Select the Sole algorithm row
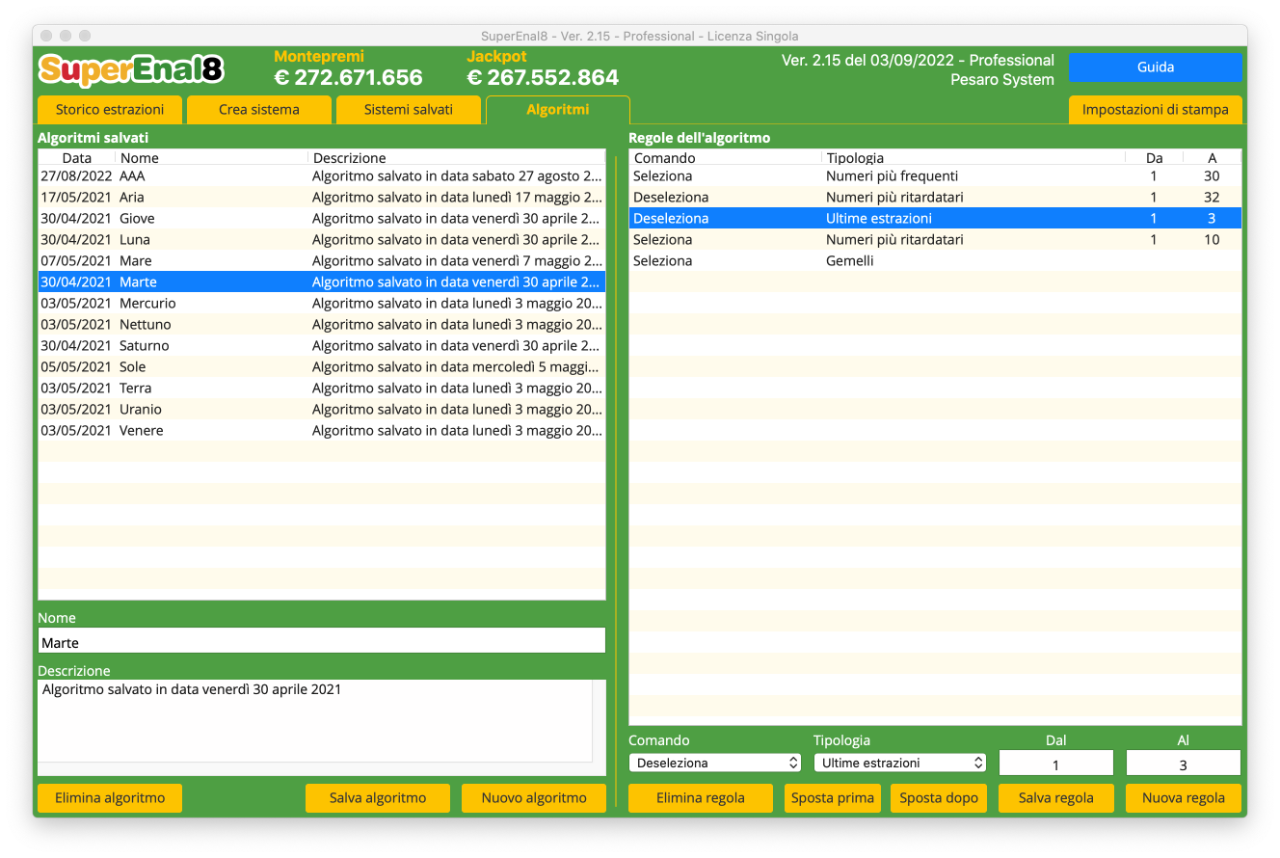Viewport: 1280px width, 858px height. (x=322, y=367)
